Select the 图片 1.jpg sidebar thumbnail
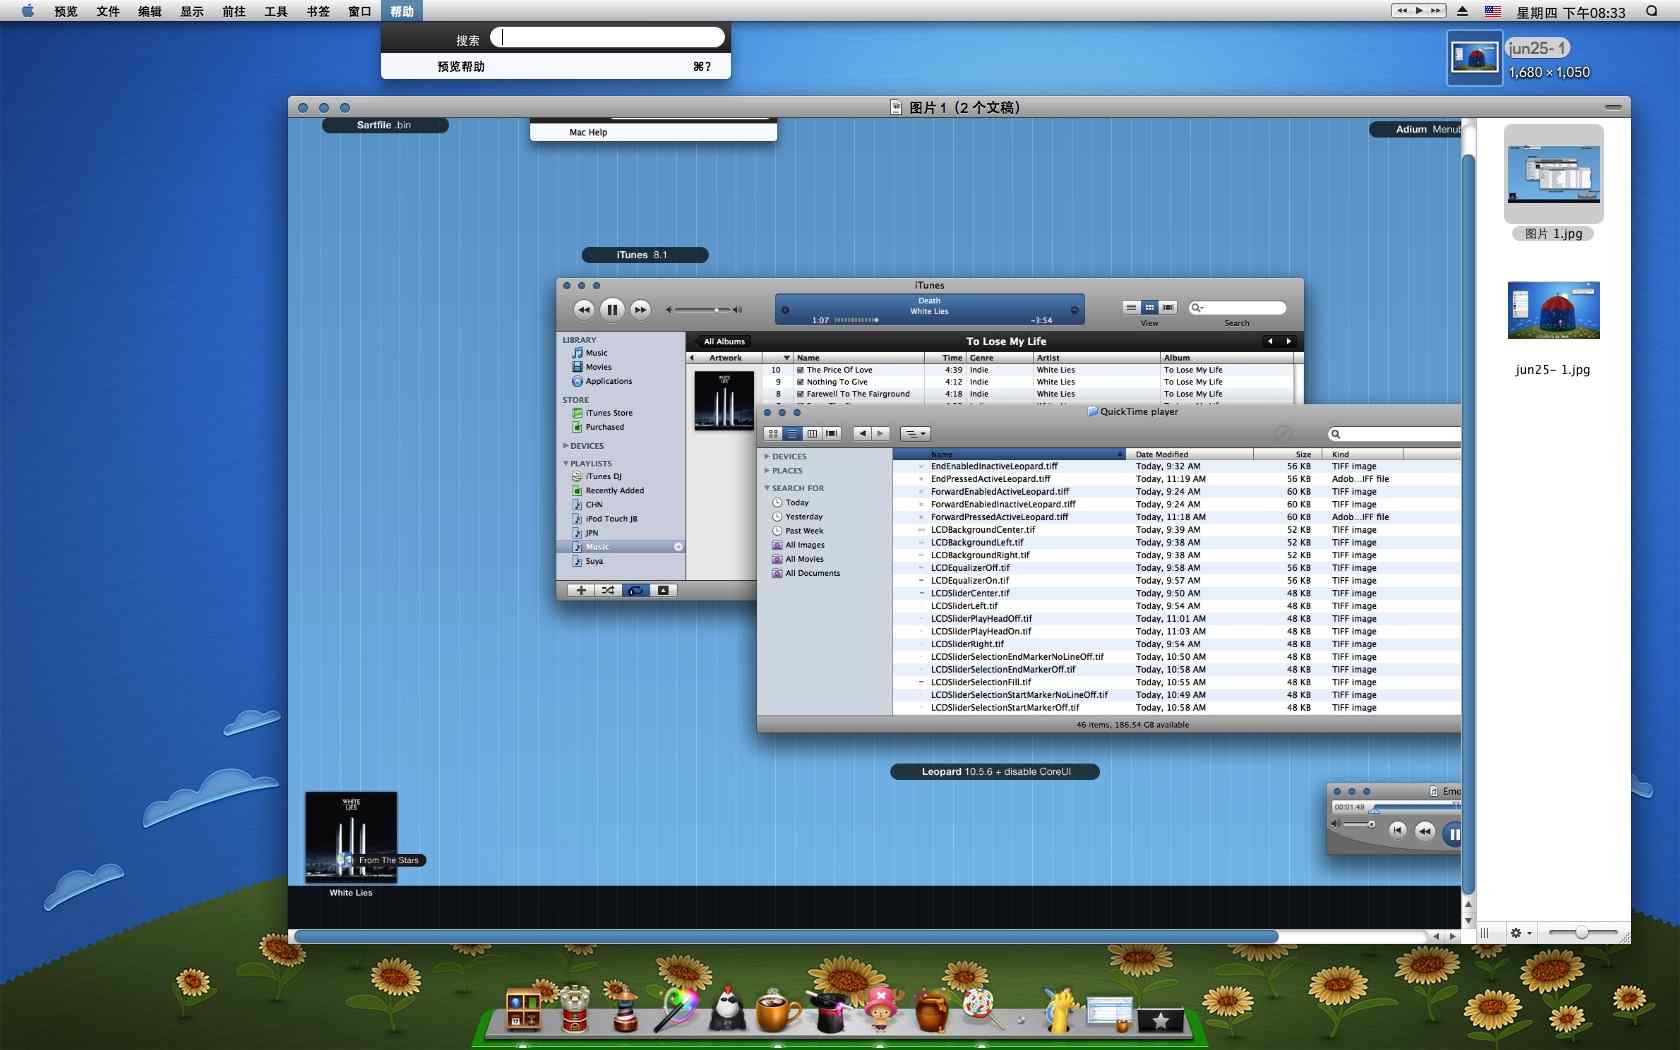 (x=1553, y=174)
